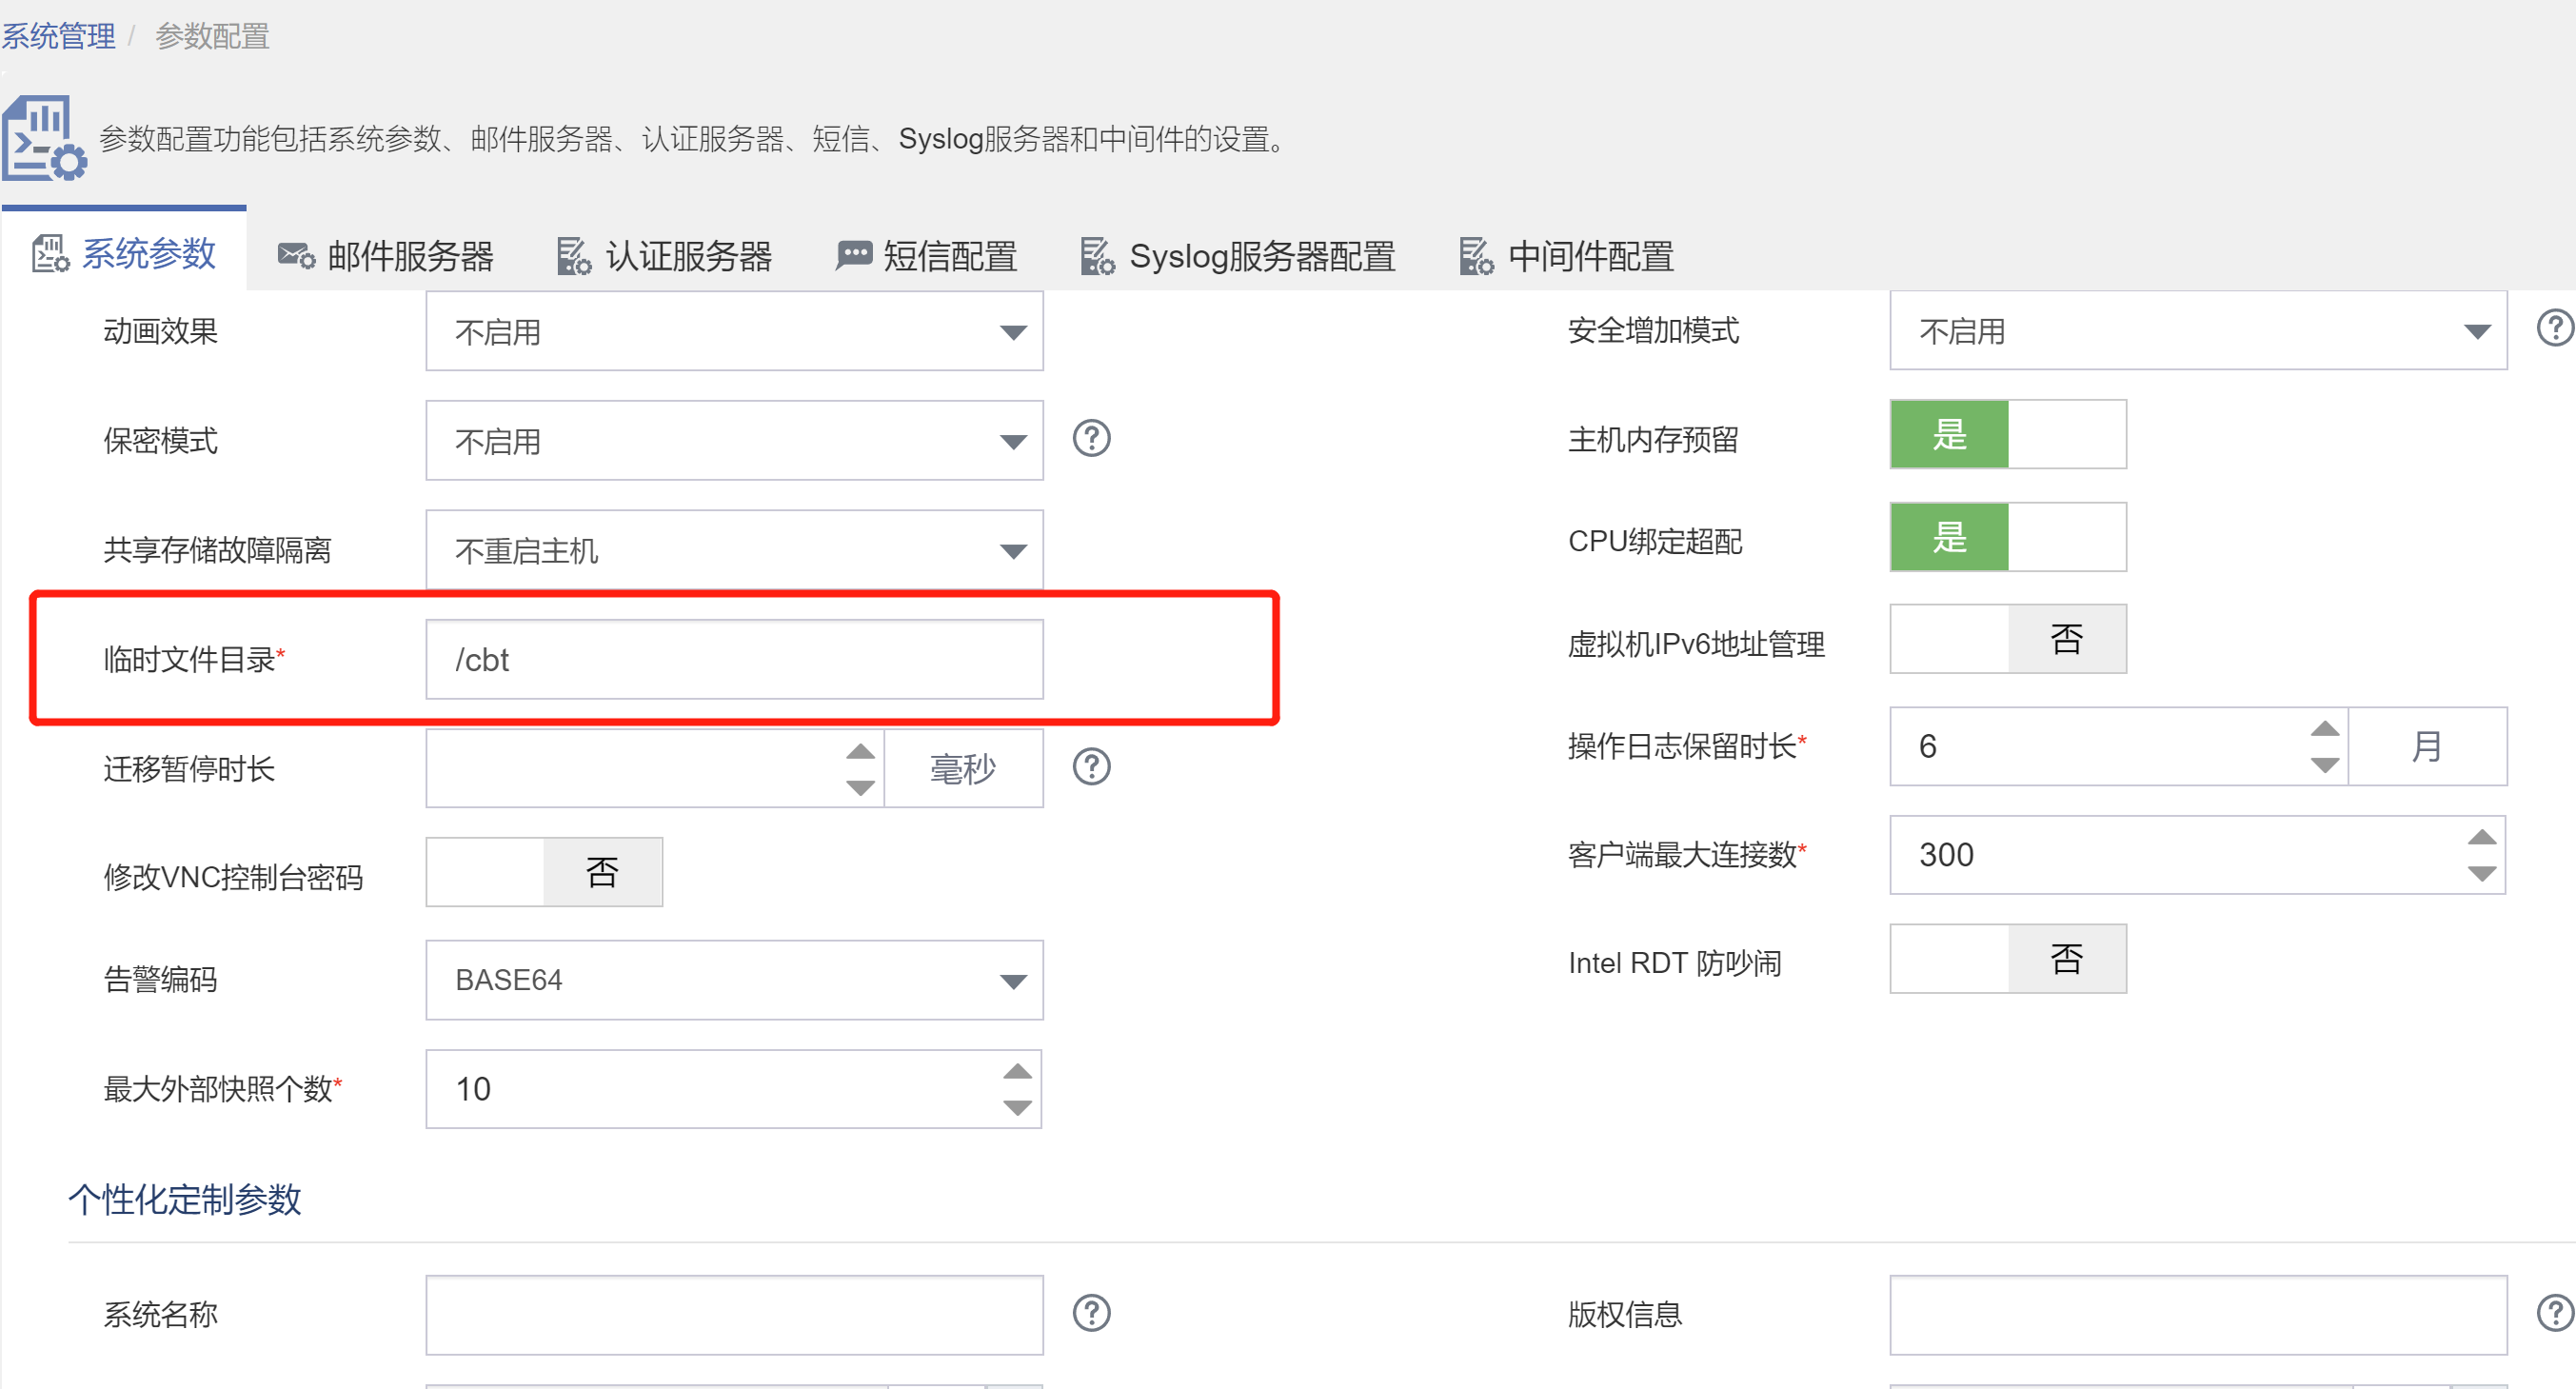The image size is (2576, 1389).
Task: Click the 短信配置 chat bubble icon
Action: 853,256
